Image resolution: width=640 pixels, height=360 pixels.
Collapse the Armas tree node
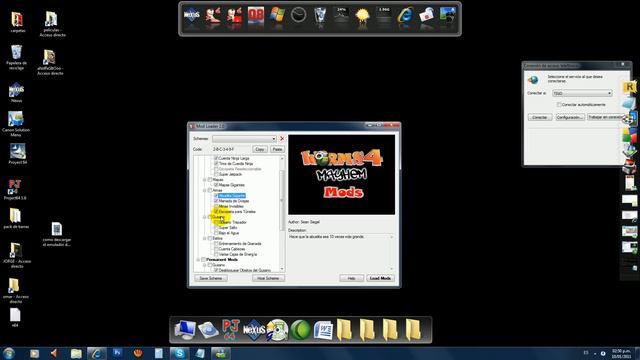click(204, 190)
